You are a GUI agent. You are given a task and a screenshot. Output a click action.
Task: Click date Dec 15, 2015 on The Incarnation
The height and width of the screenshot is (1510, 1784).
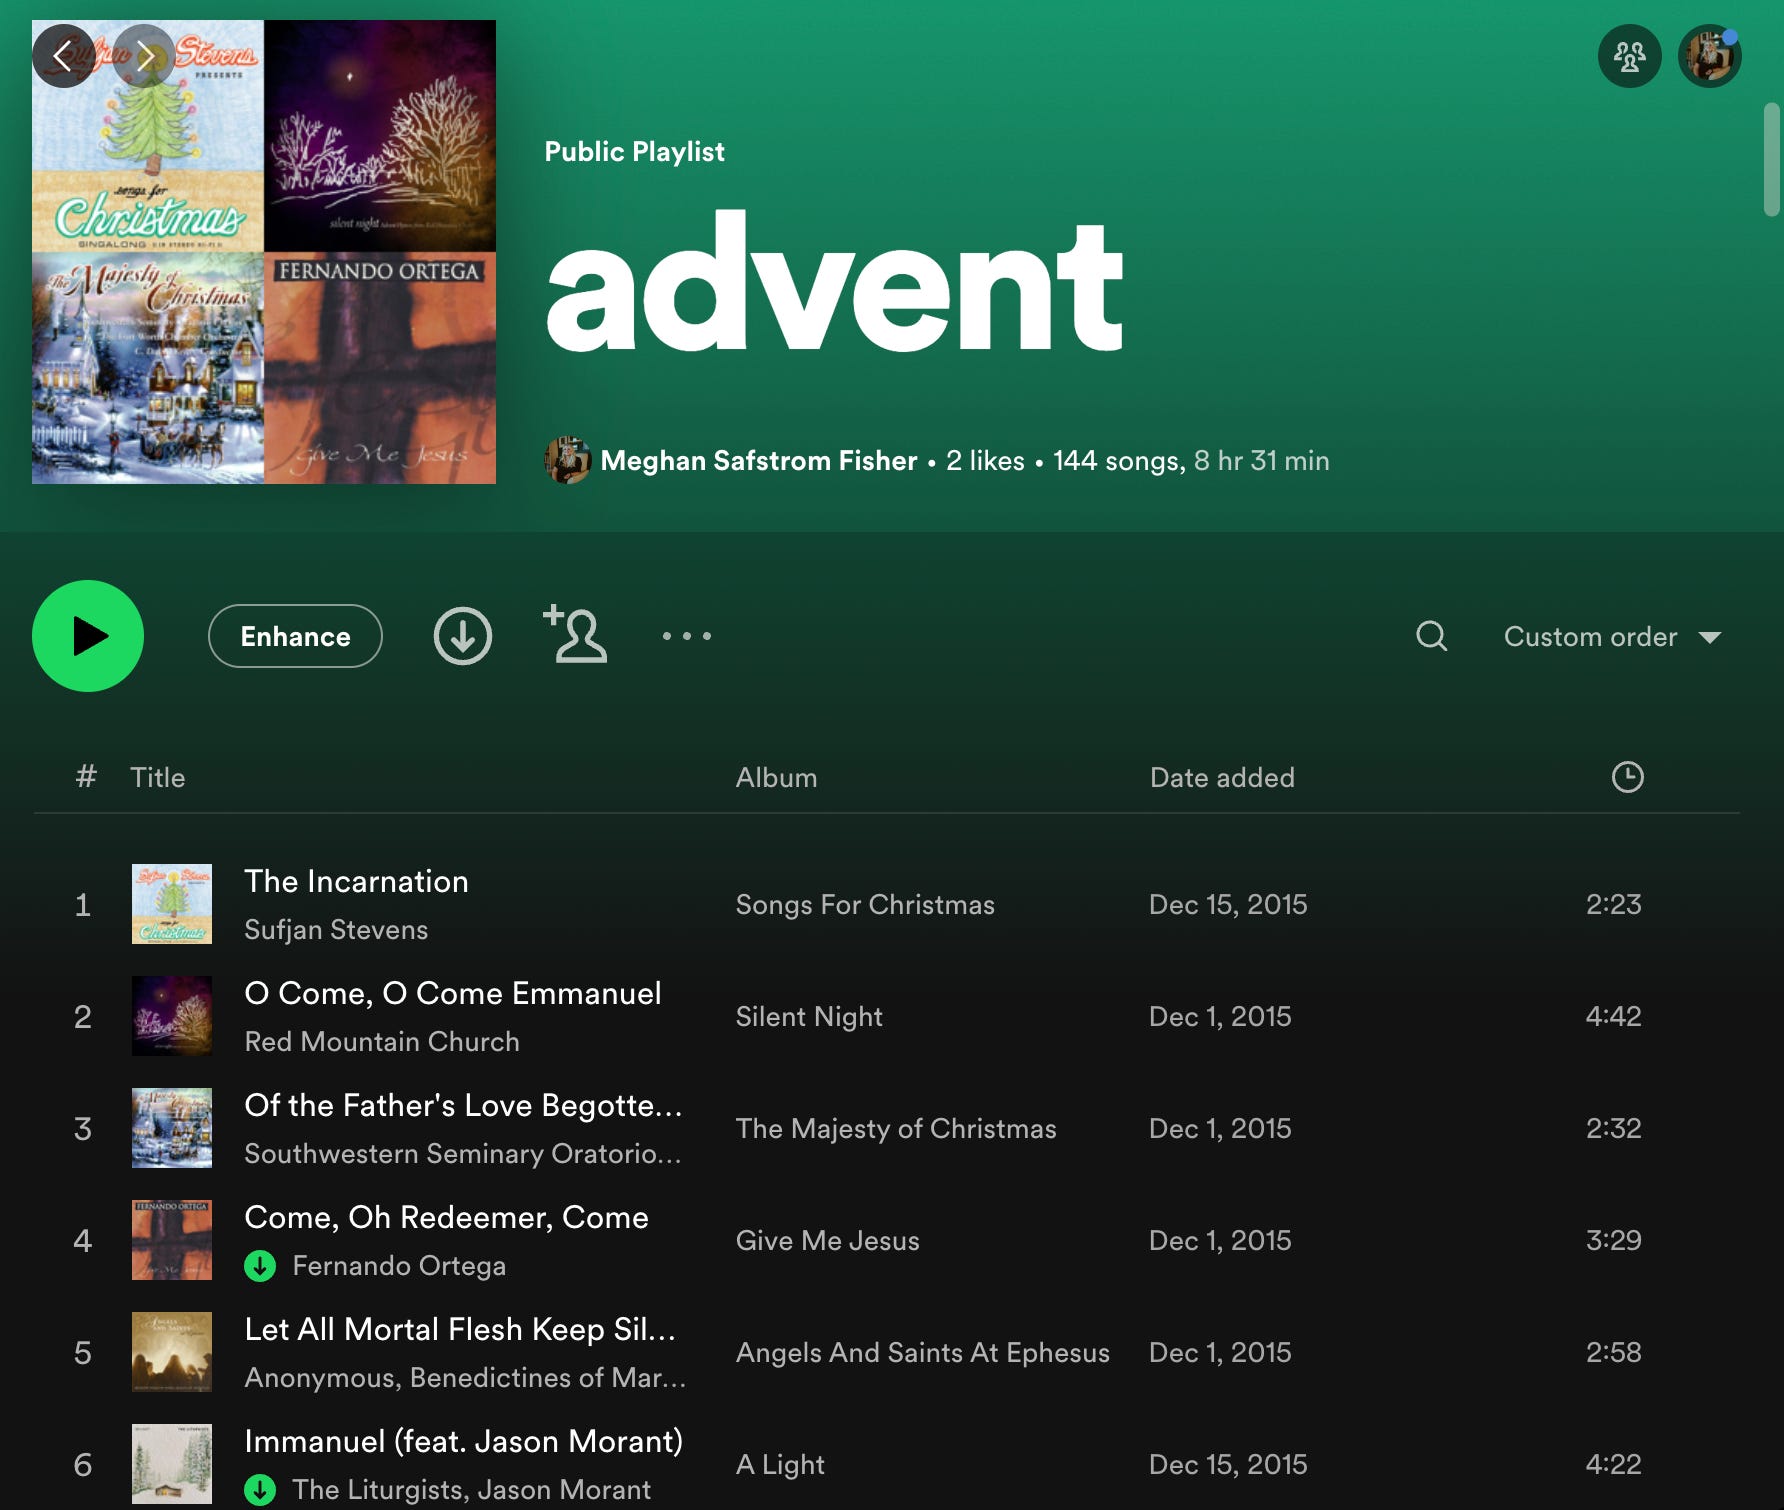tap(1228, 904)
